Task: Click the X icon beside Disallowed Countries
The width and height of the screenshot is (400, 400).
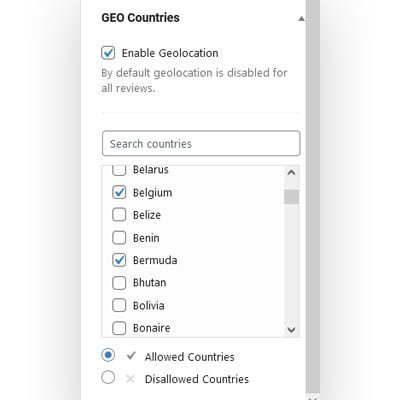Action: (x=130, y=379)
